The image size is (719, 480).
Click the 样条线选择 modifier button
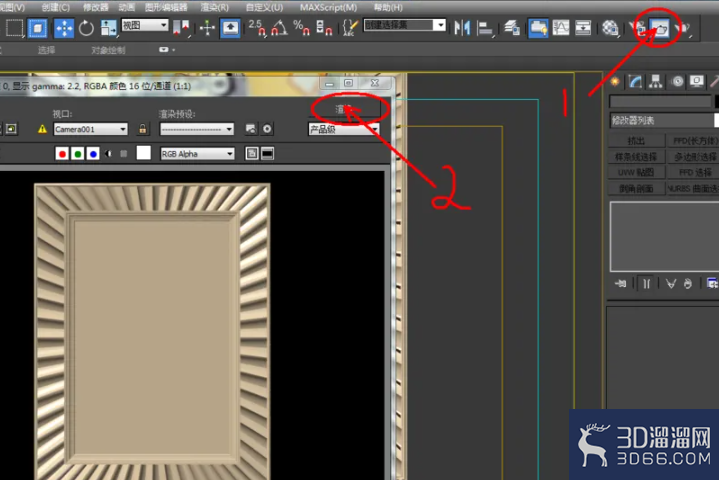(x=636, y=157)
